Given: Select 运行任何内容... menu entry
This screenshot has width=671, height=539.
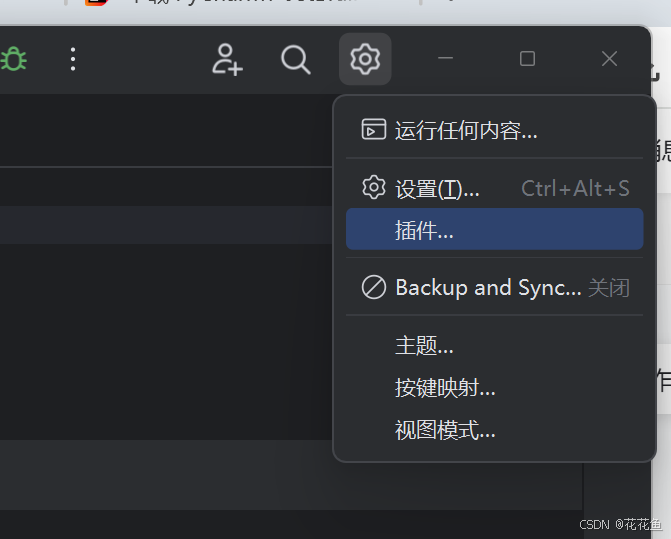Looking at the screenshot, I should click(494, 130).
